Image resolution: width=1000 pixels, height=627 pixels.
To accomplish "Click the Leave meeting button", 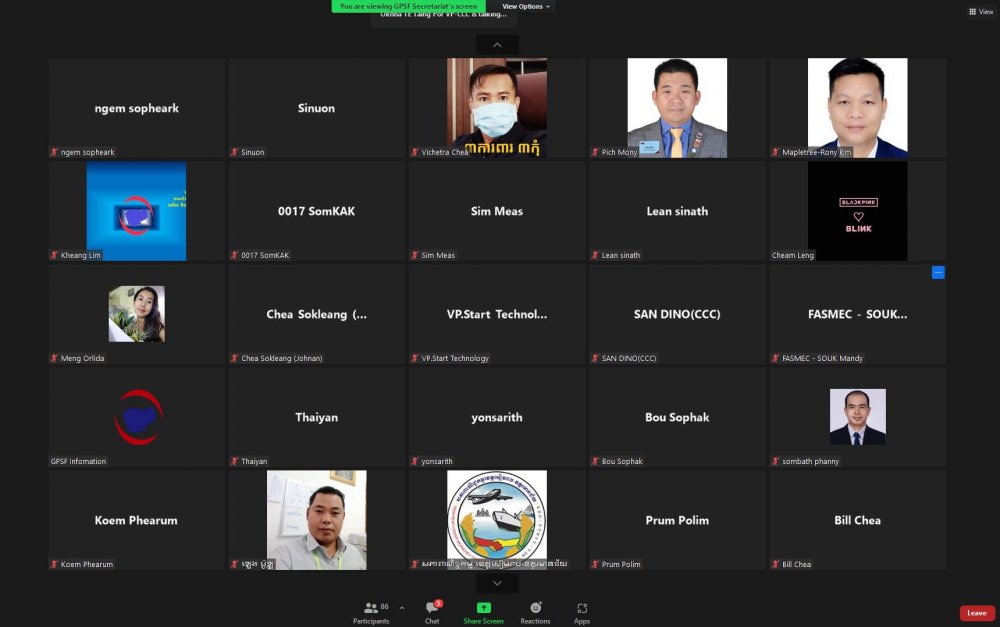I will pos(976,613).
